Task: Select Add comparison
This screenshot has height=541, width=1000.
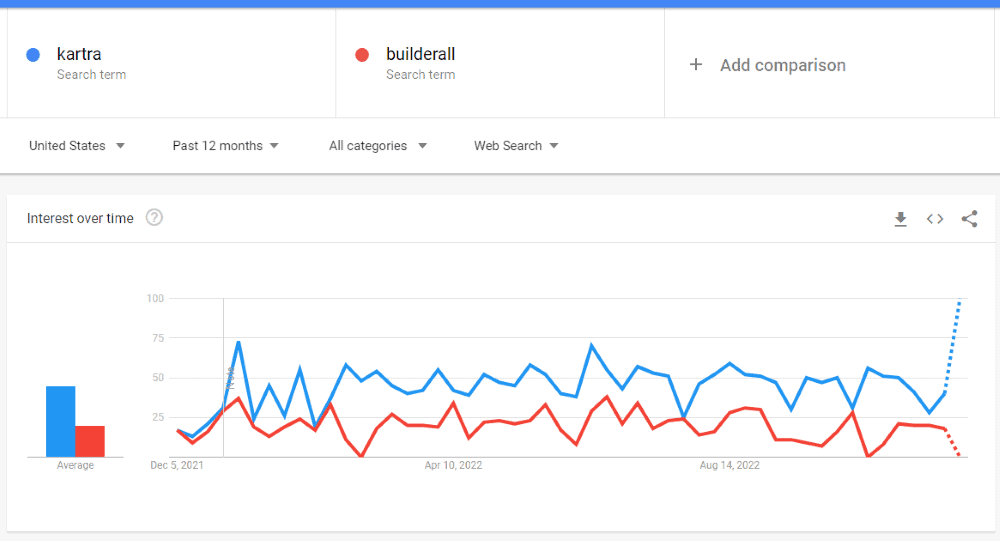Action: coord(783,65)
